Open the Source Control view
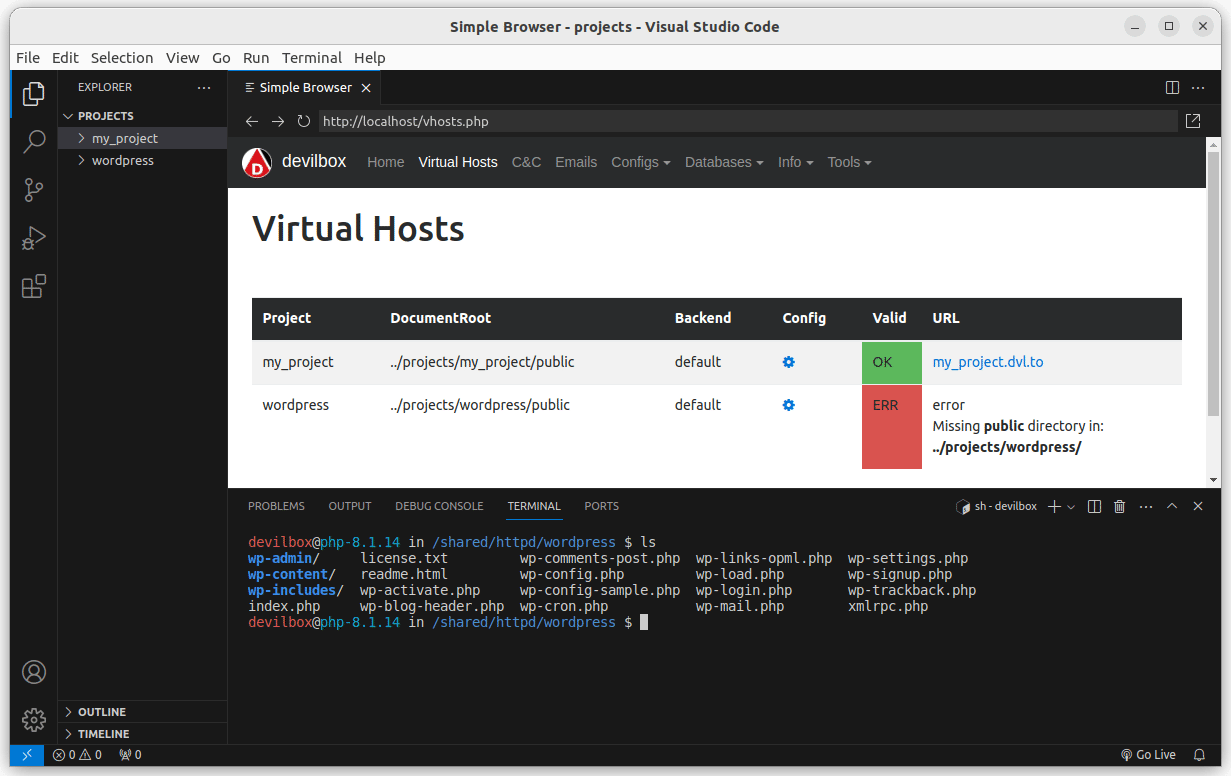The image size is (1231, 776). click(34, 190)
